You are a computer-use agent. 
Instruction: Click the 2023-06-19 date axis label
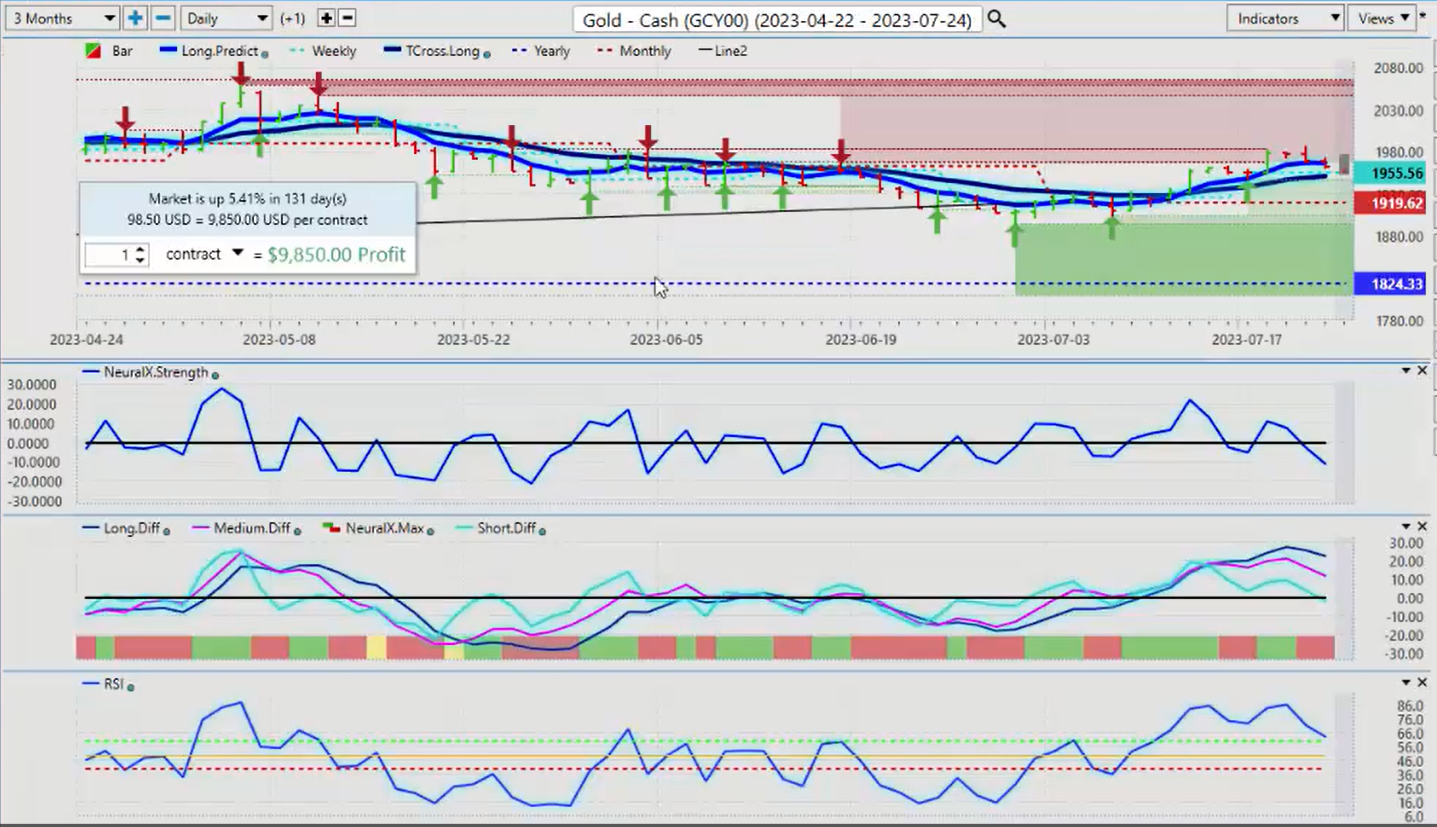861,340
